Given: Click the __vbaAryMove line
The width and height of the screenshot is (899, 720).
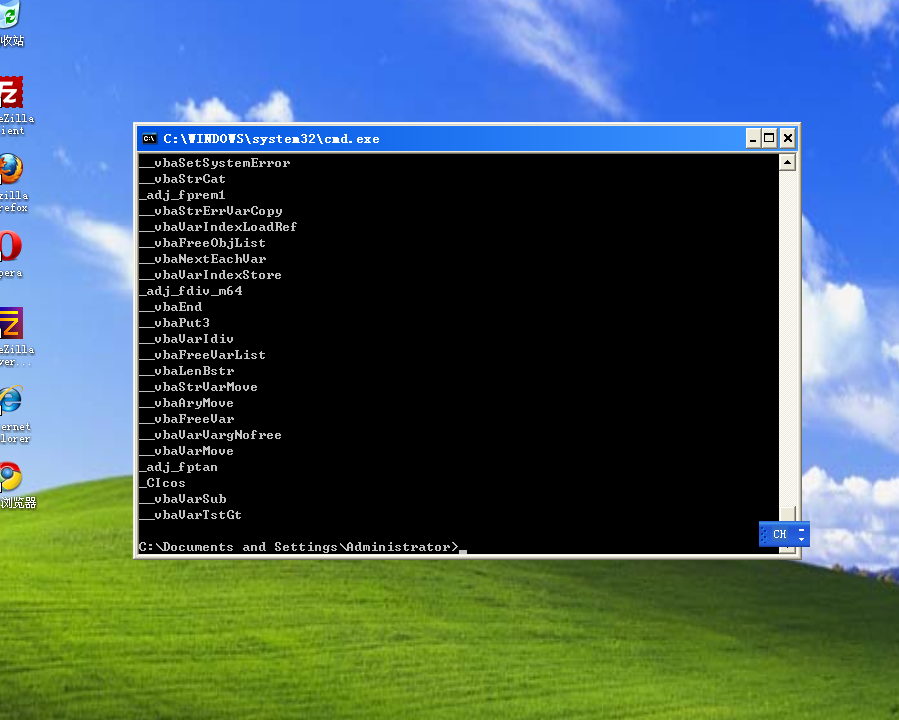Looking at the screenshot, I should coord(187,404).
